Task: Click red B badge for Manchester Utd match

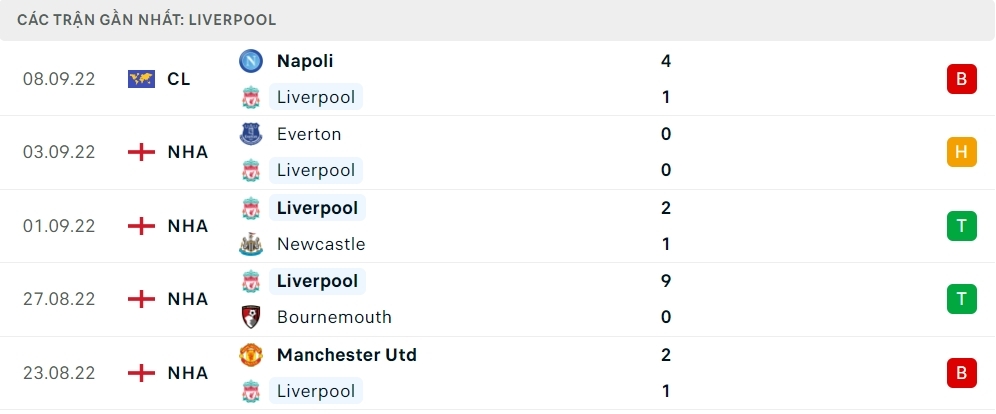Action: tap(961, 373)
